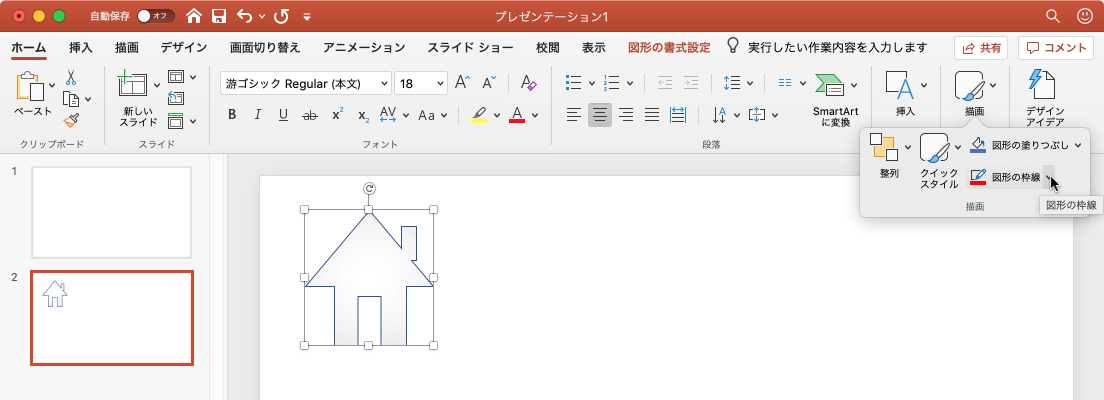Image resolution: width=1104 pixels, height=400 pixels.
Task: Open the スライド ショー tab
Action: click(x=470, y=48)
